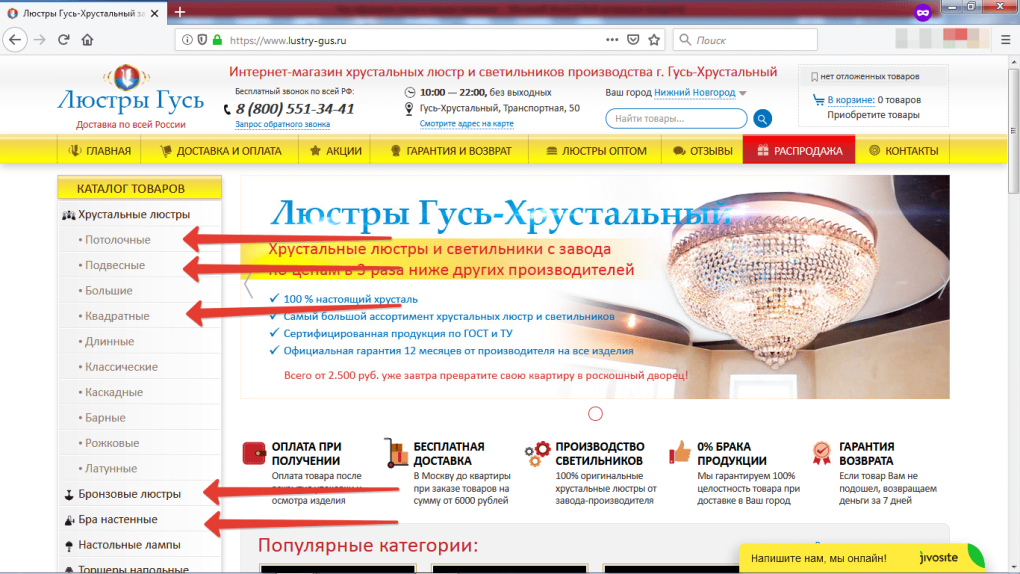Image resolution: width=1020 pixels, height=574 pixels.
Task: Open the В корзине cart link
Action: [850, 100]
